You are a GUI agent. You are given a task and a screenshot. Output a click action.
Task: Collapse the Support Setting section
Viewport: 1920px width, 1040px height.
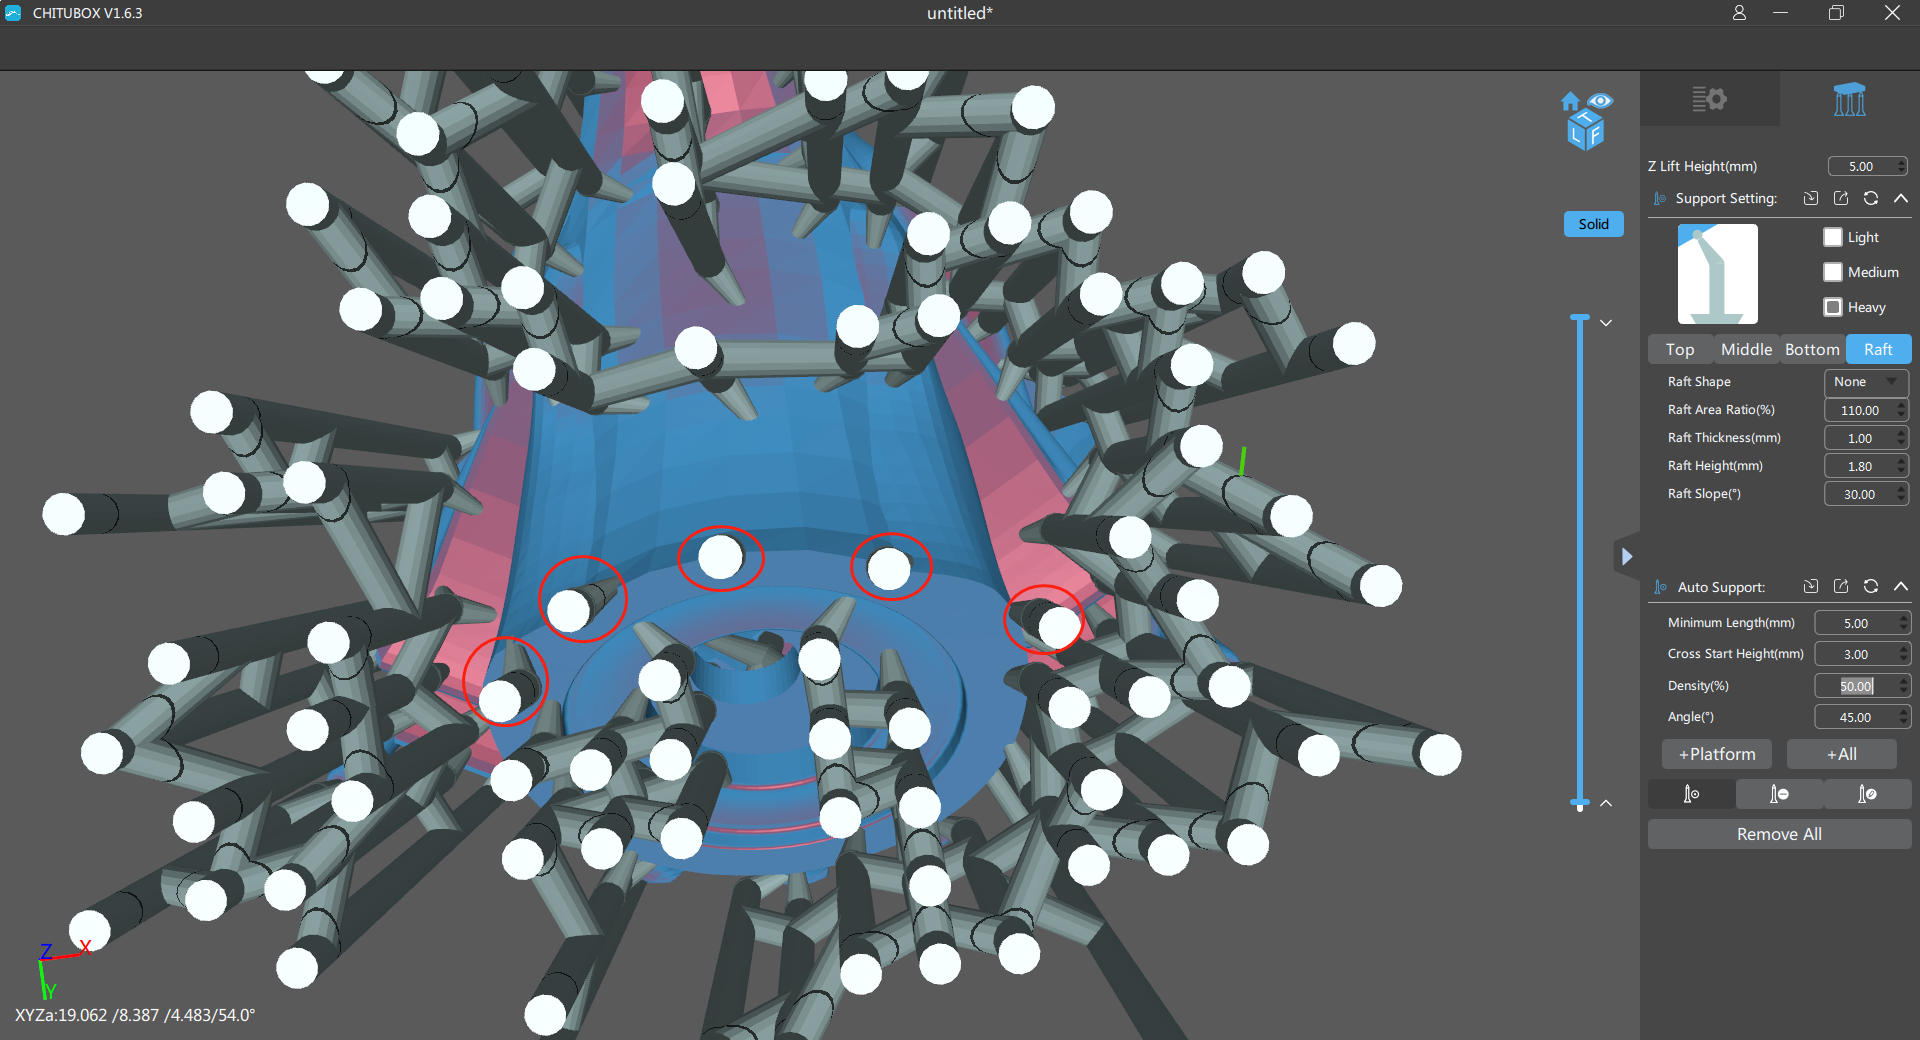1901,198
